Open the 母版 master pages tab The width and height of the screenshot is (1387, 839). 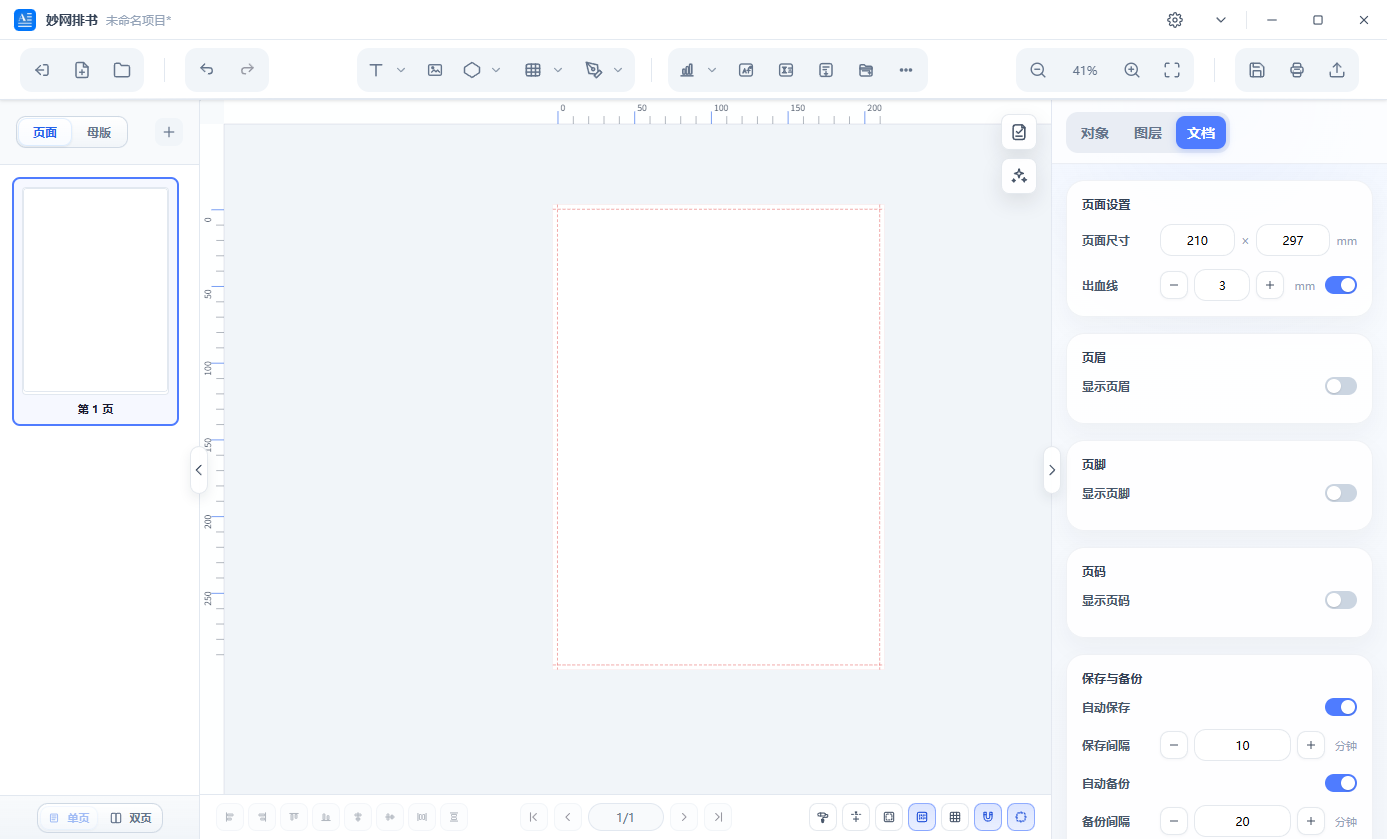point(99,132)
